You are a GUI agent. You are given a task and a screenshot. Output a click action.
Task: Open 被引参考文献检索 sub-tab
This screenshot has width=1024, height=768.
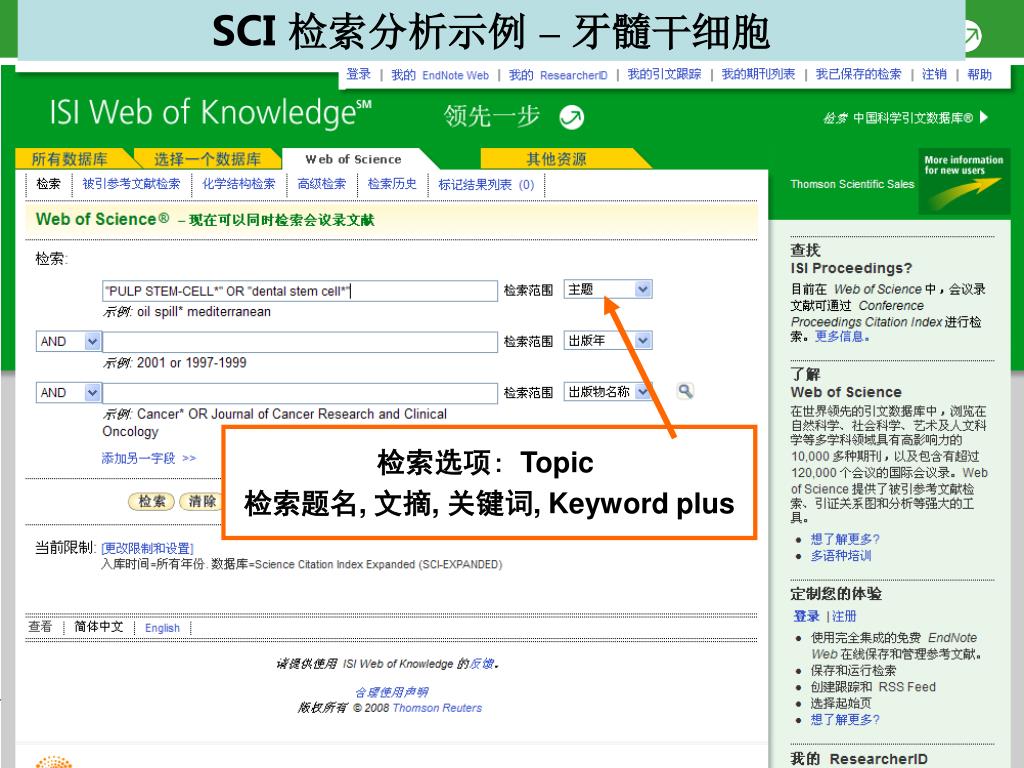[x=131, y=184]
